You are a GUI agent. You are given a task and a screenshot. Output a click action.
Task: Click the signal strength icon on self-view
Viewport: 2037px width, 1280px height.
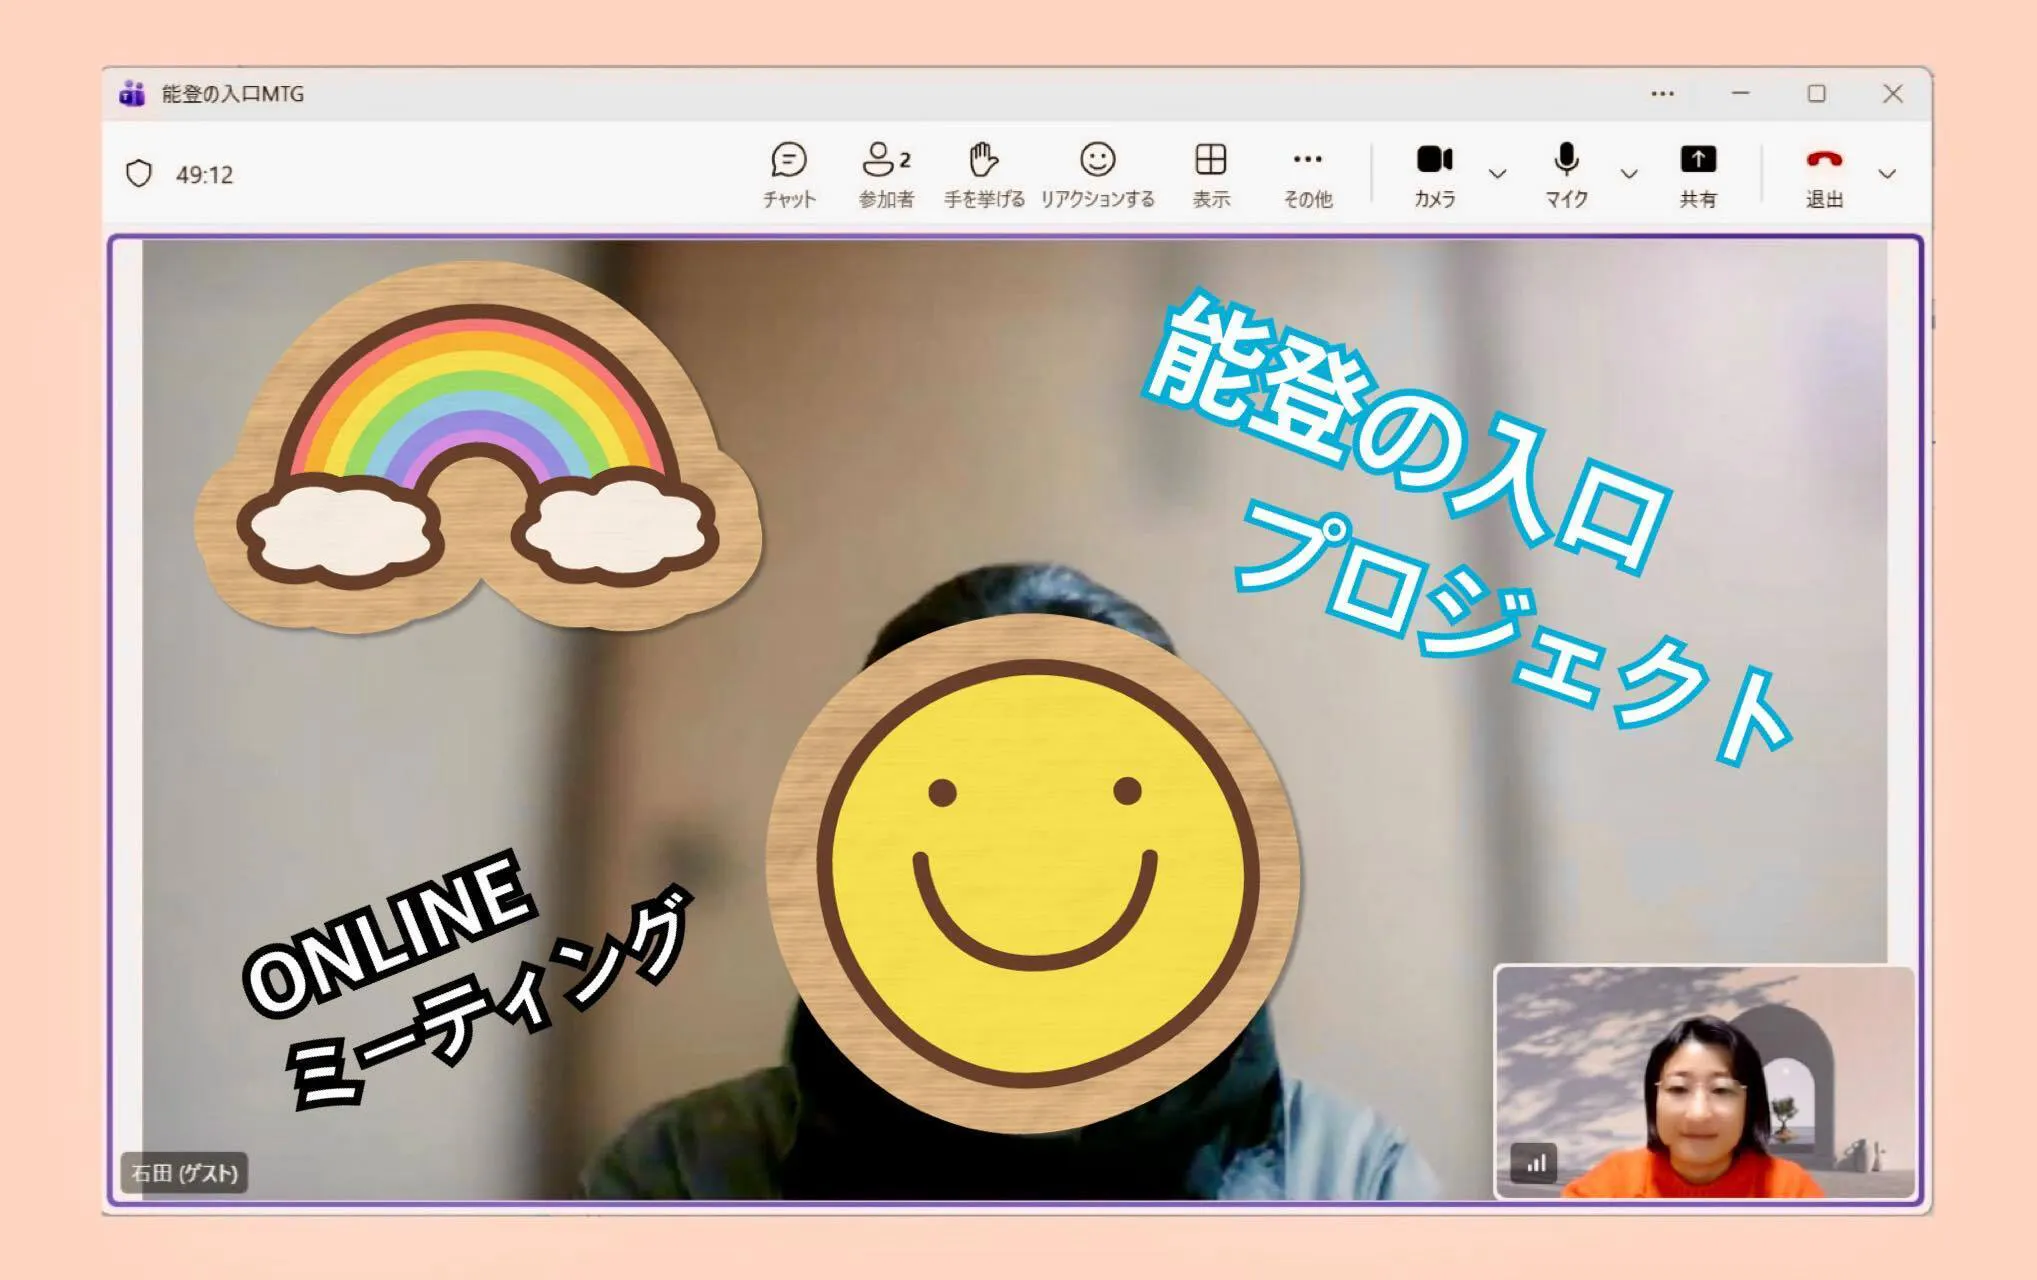(1535, 1163)
